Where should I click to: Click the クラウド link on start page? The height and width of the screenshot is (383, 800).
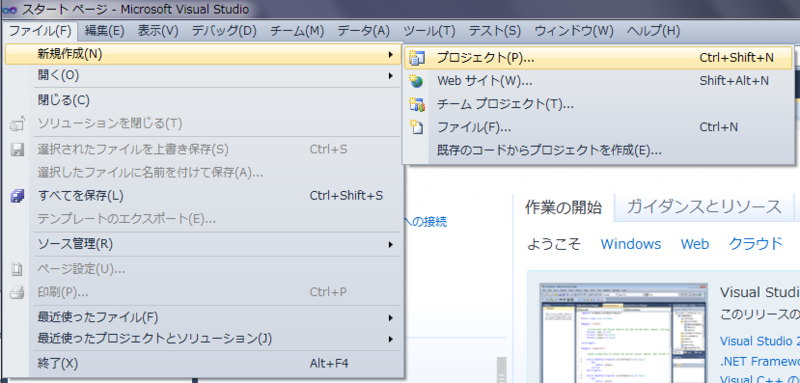tap(756, 244)
